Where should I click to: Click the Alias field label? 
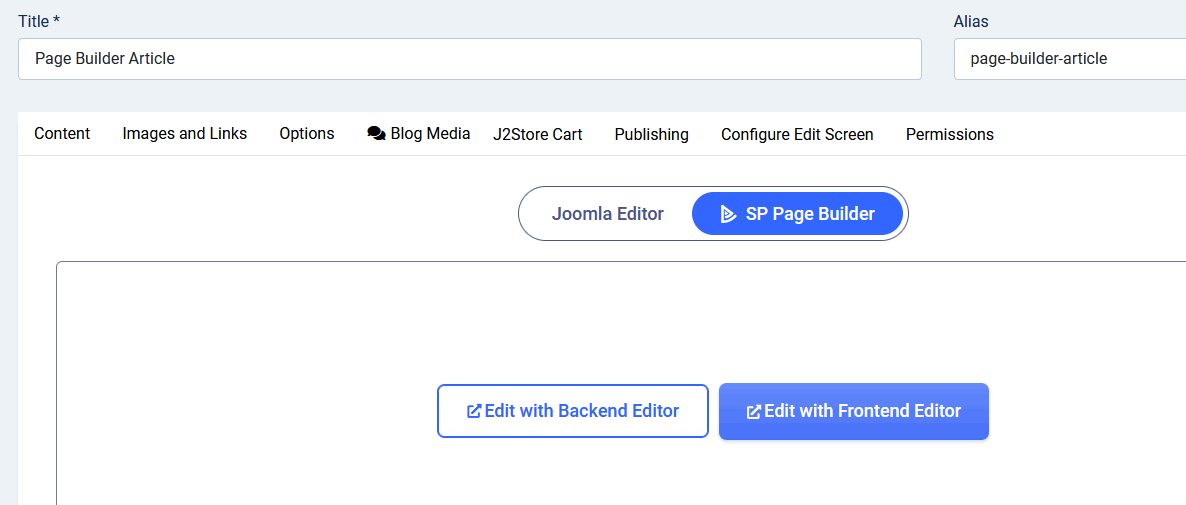pyautogui.click(x=971, y=21)
